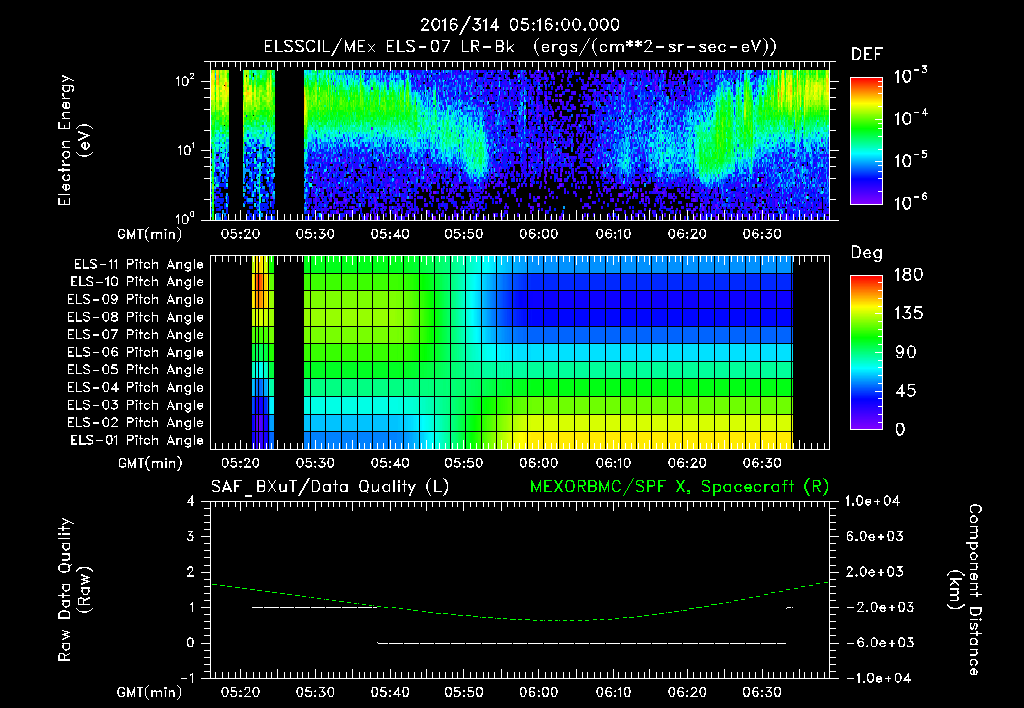Click the 135 degree scale value

(908, 314)
